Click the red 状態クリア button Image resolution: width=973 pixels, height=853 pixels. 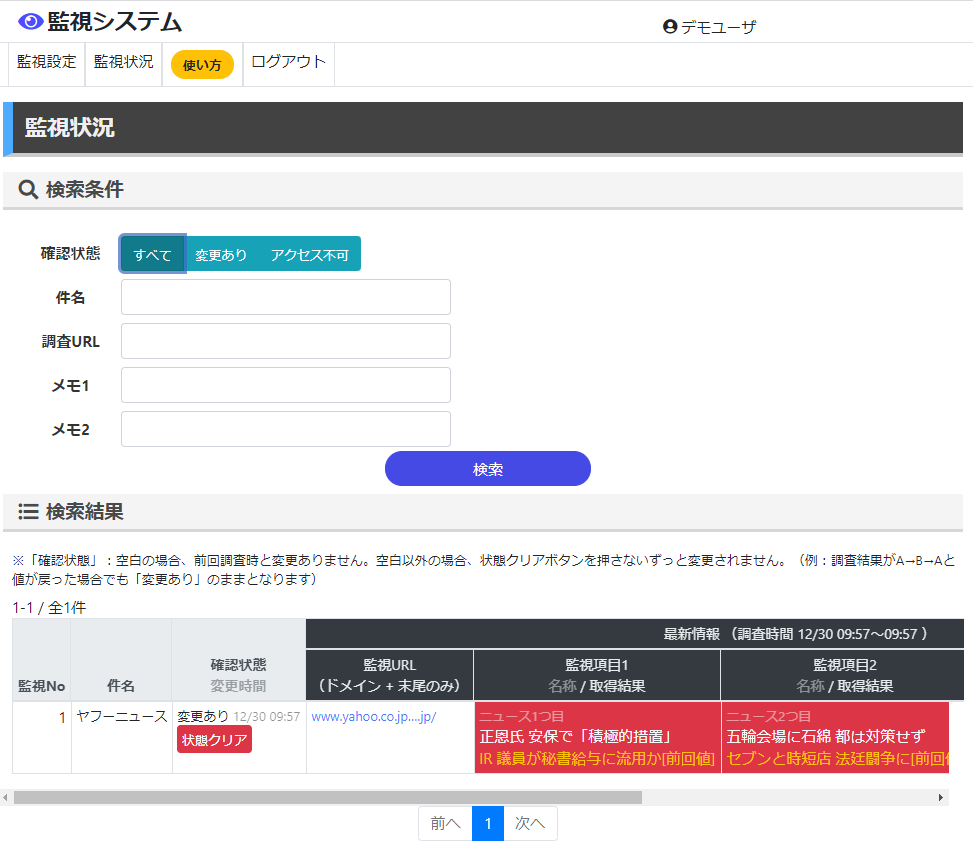tap(214, 740)
